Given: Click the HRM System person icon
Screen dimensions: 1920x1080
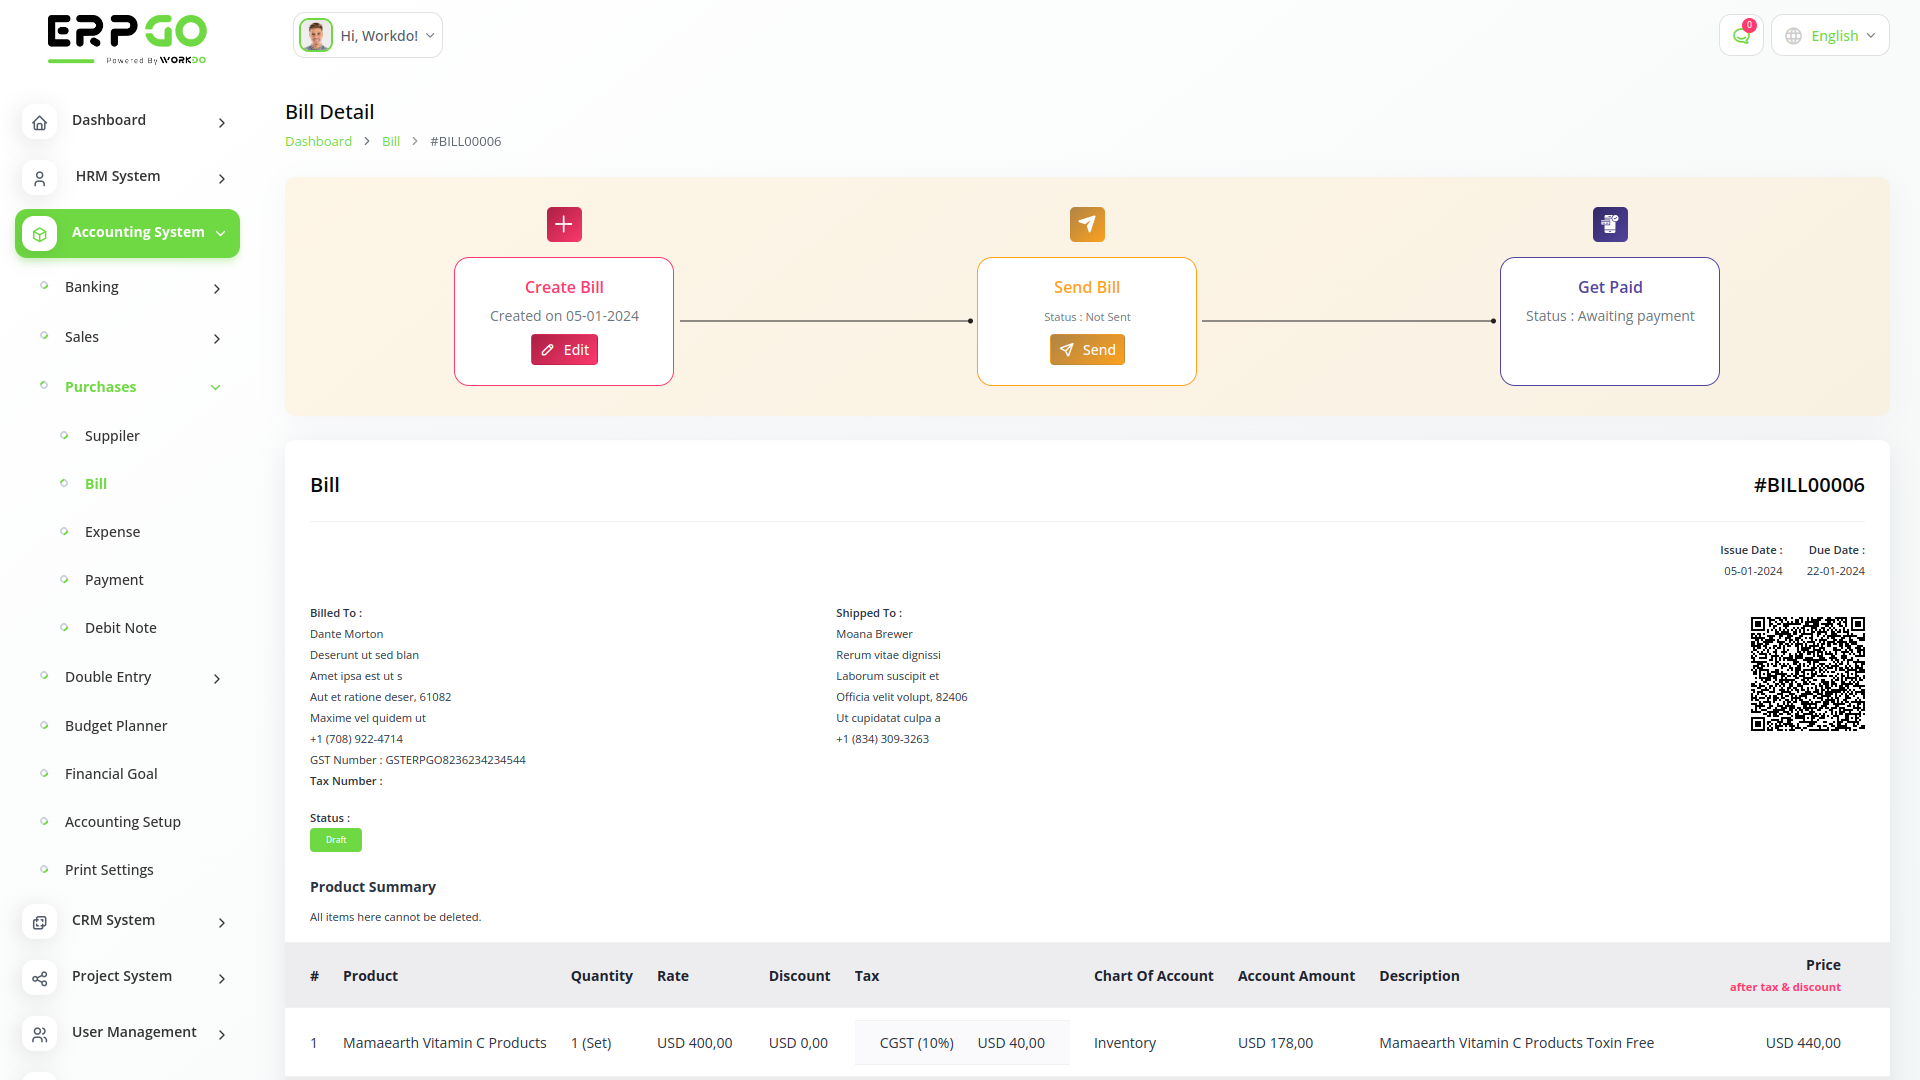Looking at the screenshot, I should point(39,178).
